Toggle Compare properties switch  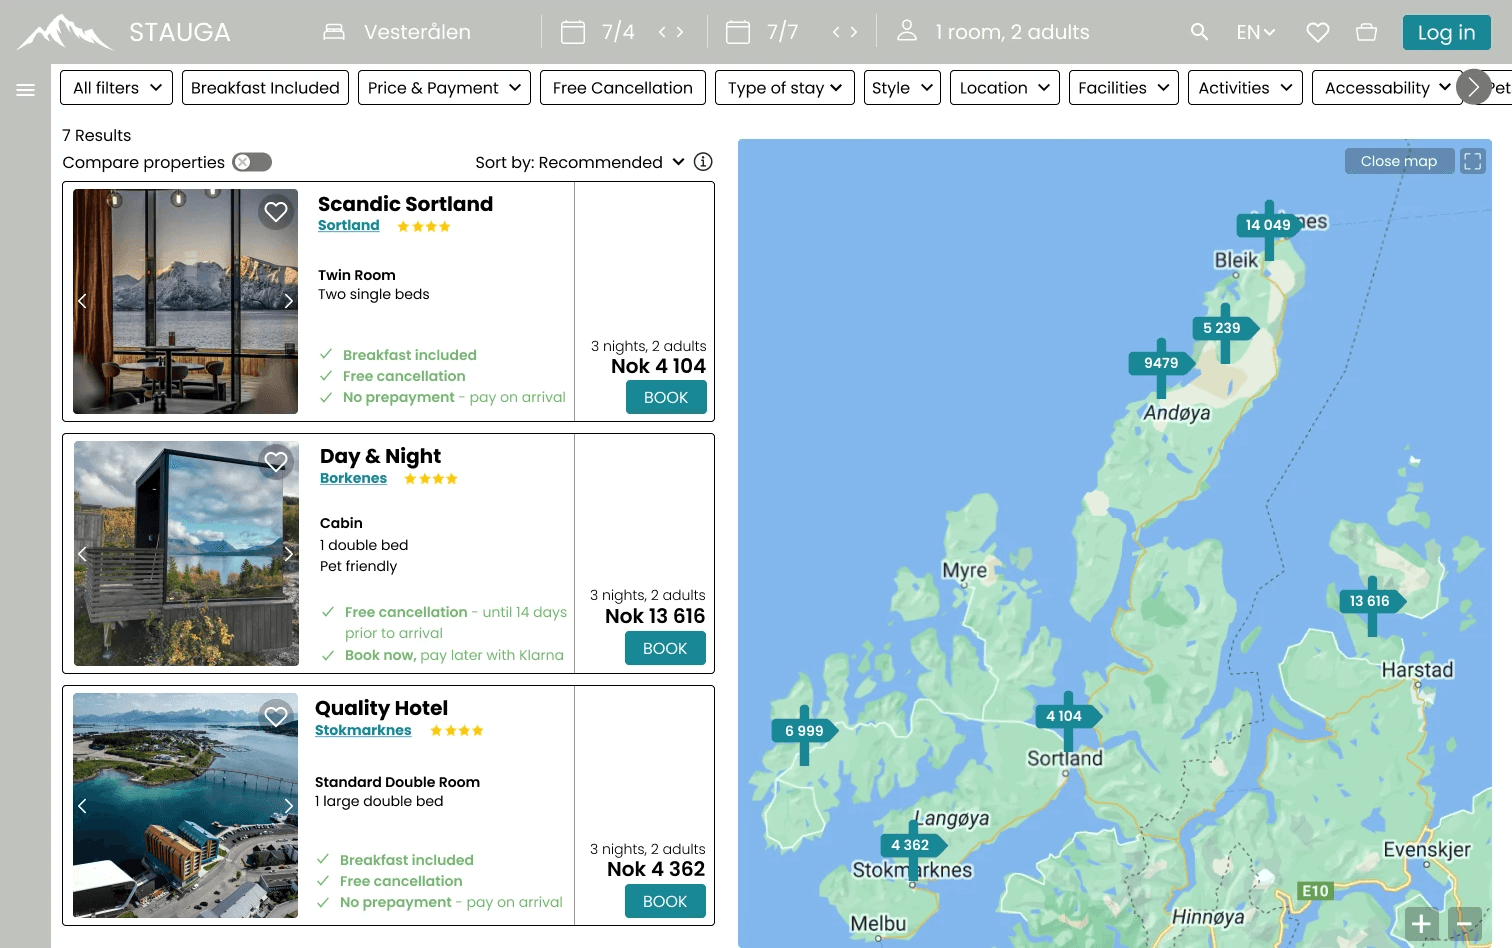pos(252,162)
